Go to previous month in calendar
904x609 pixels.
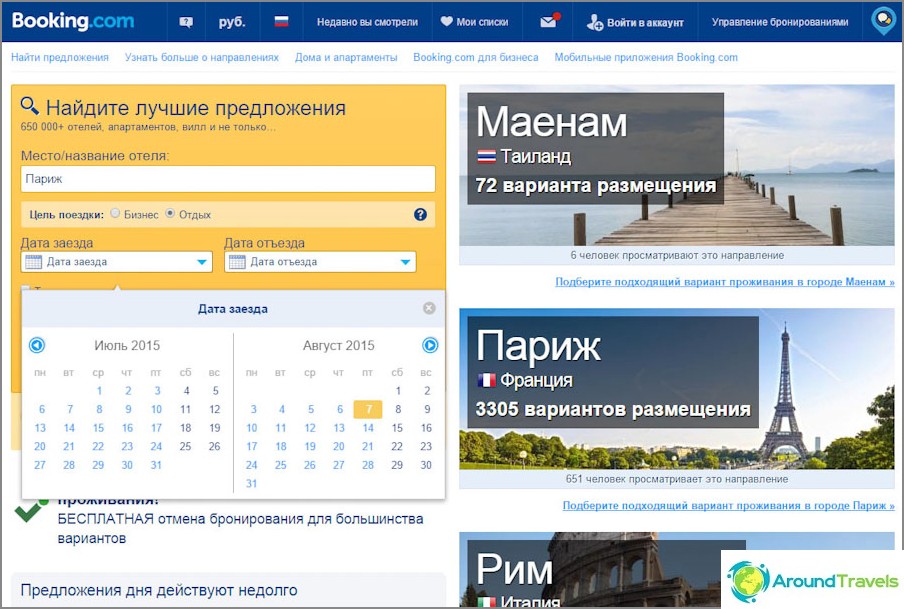coord(37,345)
